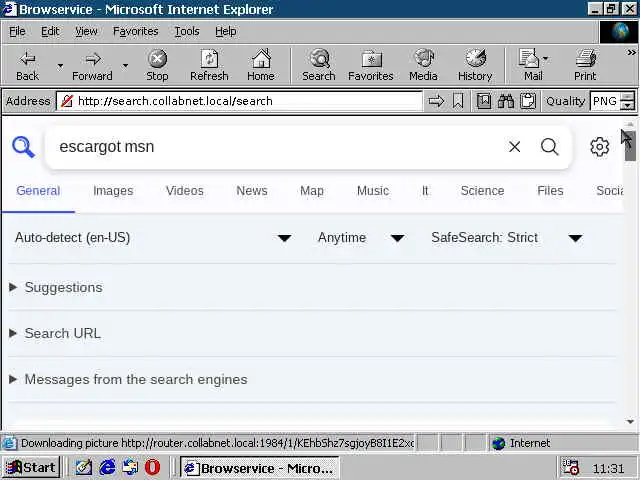
Task: Switch to the Videos tab
Action: point(184,191)
